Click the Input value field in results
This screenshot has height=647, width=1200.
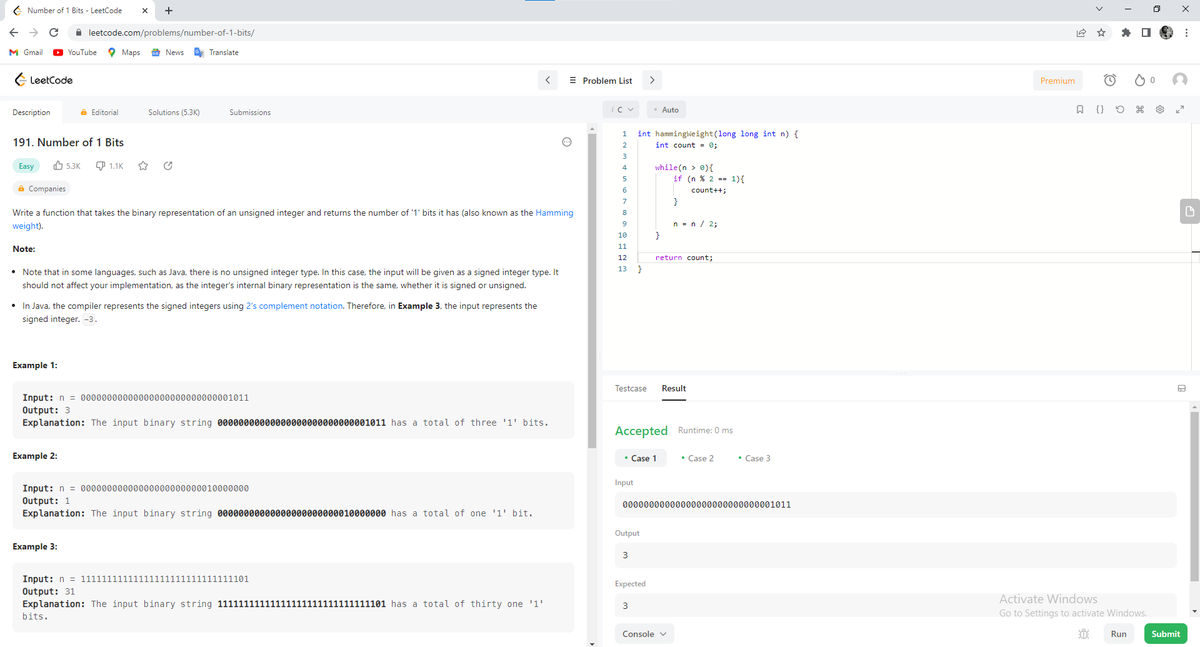tap(895, 504)
